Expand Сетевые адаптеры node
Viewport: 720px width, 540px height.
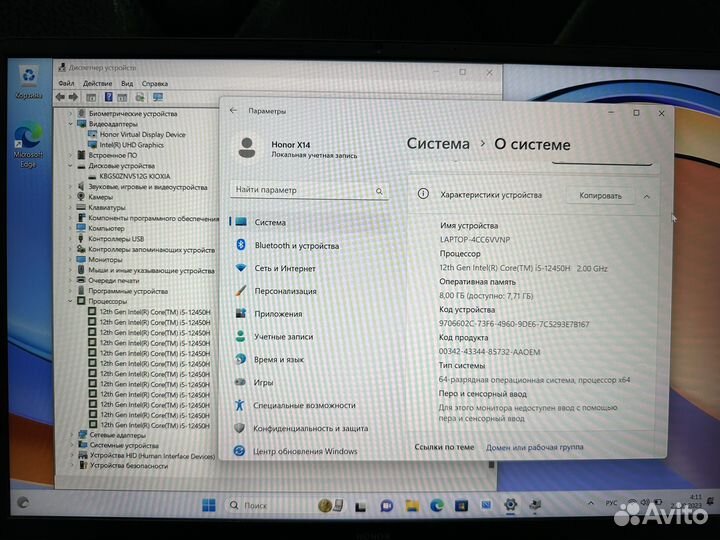72,434
